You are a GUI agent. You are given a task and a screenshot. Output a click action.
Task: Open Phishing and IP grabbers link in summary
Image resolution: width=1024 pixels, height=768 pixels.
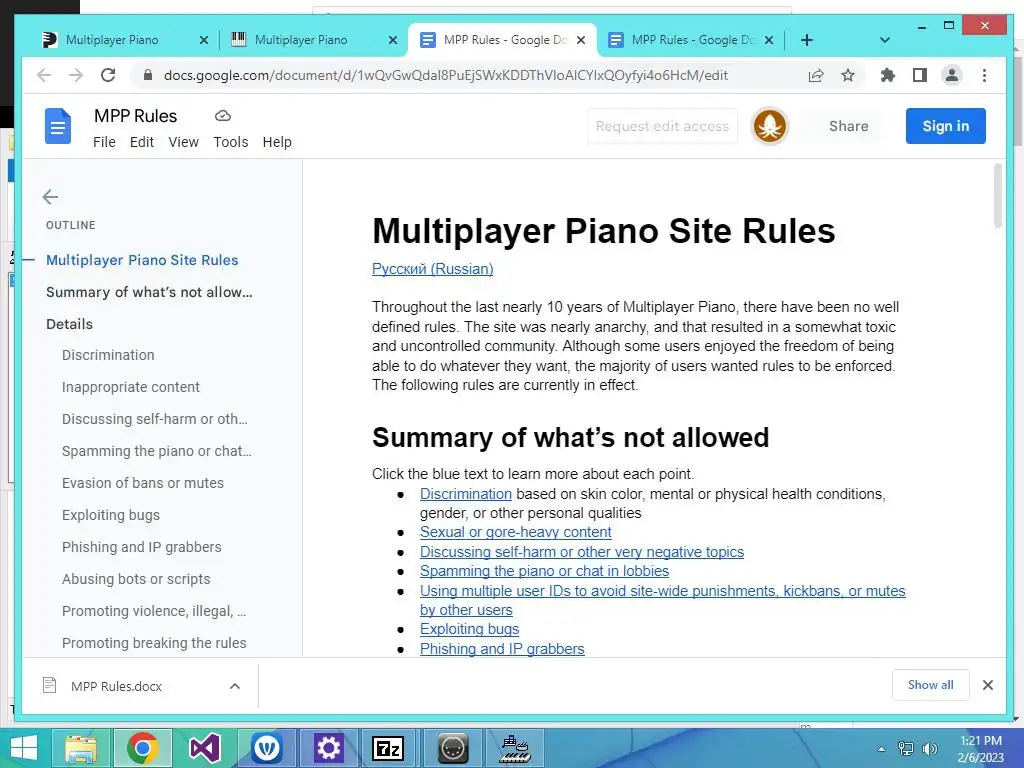pos(502,648)
